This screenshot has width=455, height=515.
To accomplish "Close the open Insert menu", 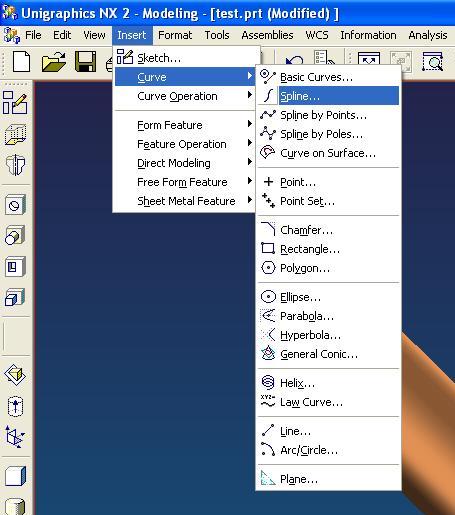I will (x=132, y=35).
